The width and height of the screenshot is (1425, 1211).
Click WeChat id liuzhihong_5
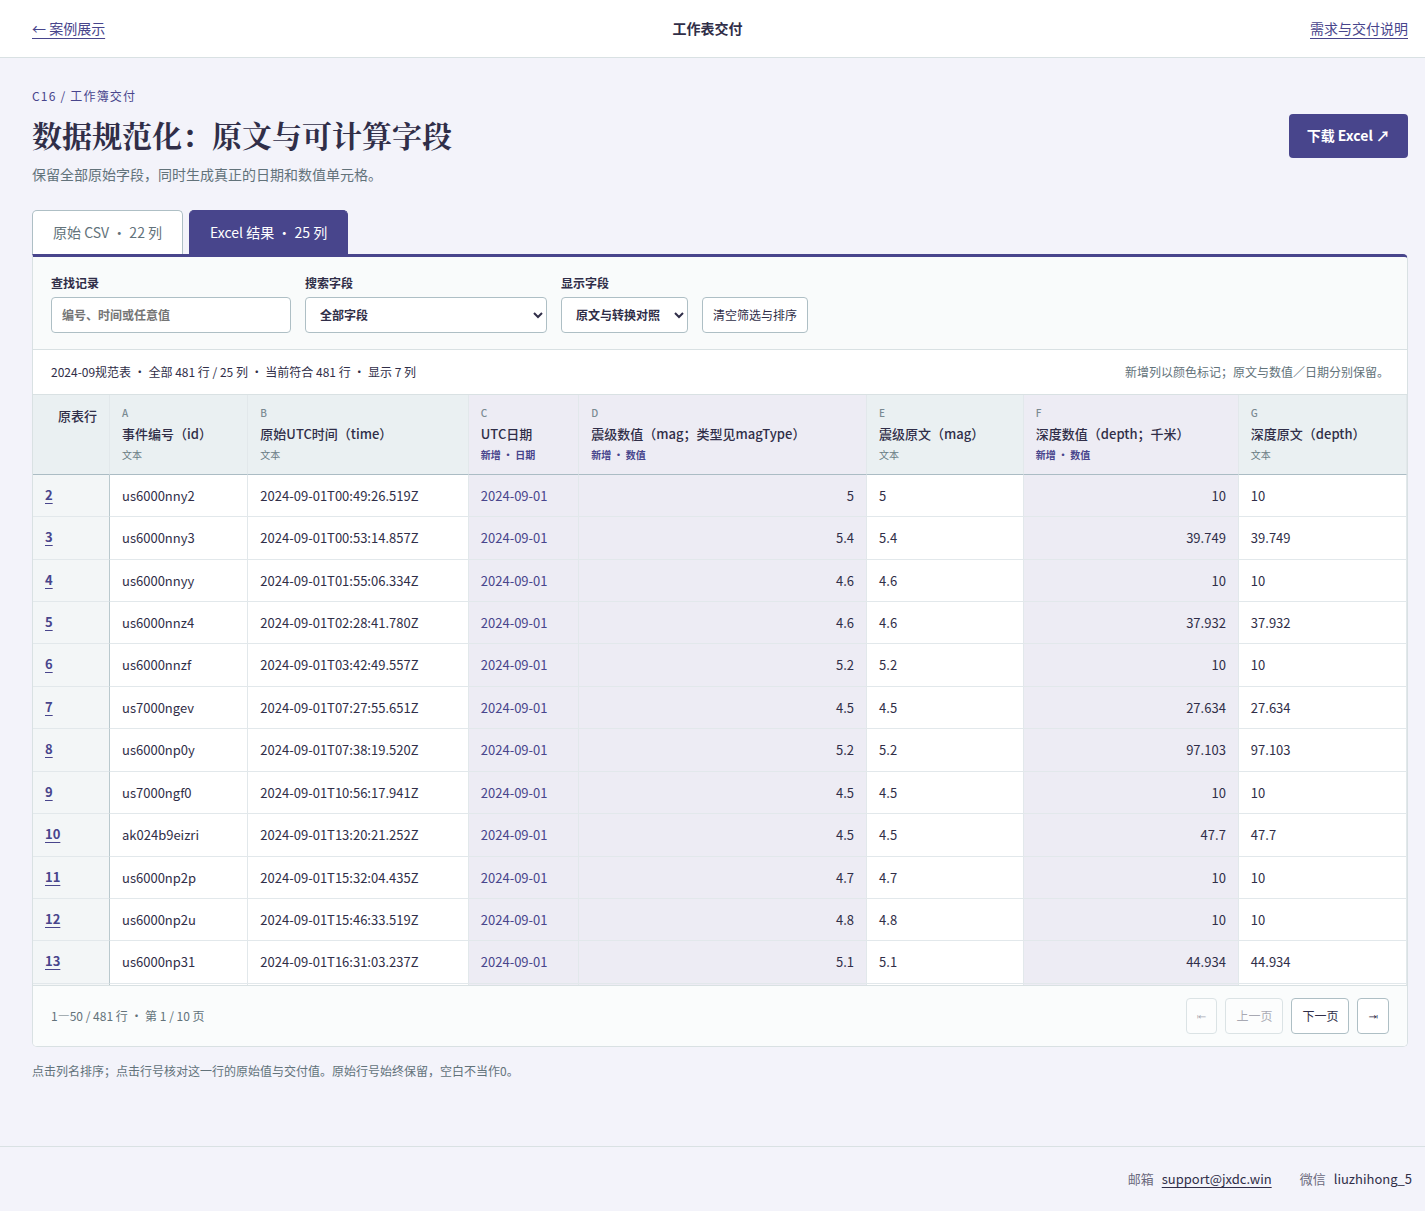[1372, 1179]
